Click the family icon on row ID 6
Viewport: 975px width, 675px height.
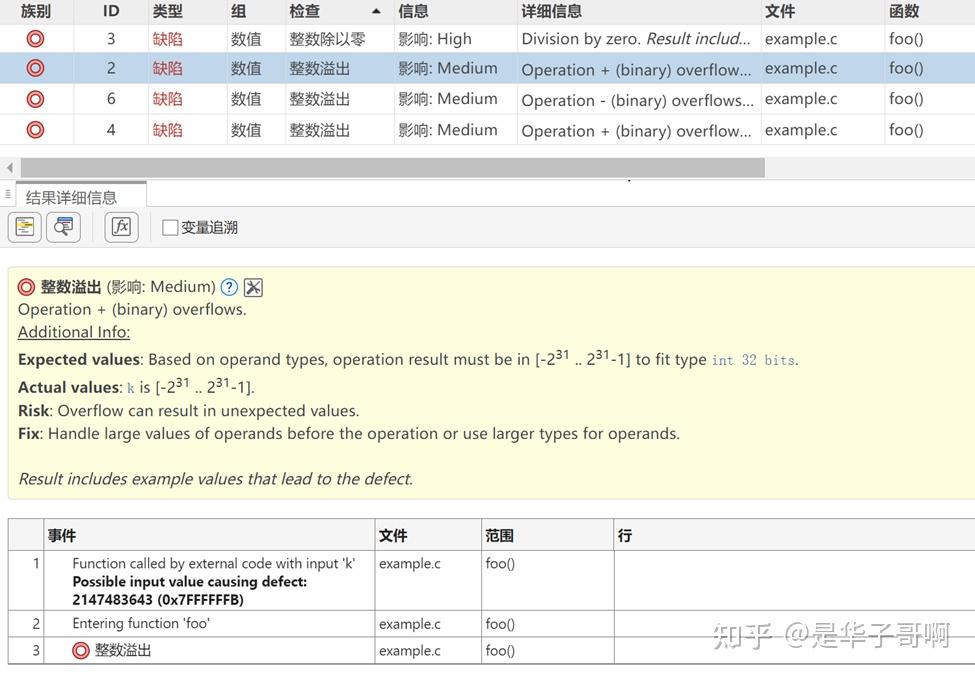(x=34, y=99)
